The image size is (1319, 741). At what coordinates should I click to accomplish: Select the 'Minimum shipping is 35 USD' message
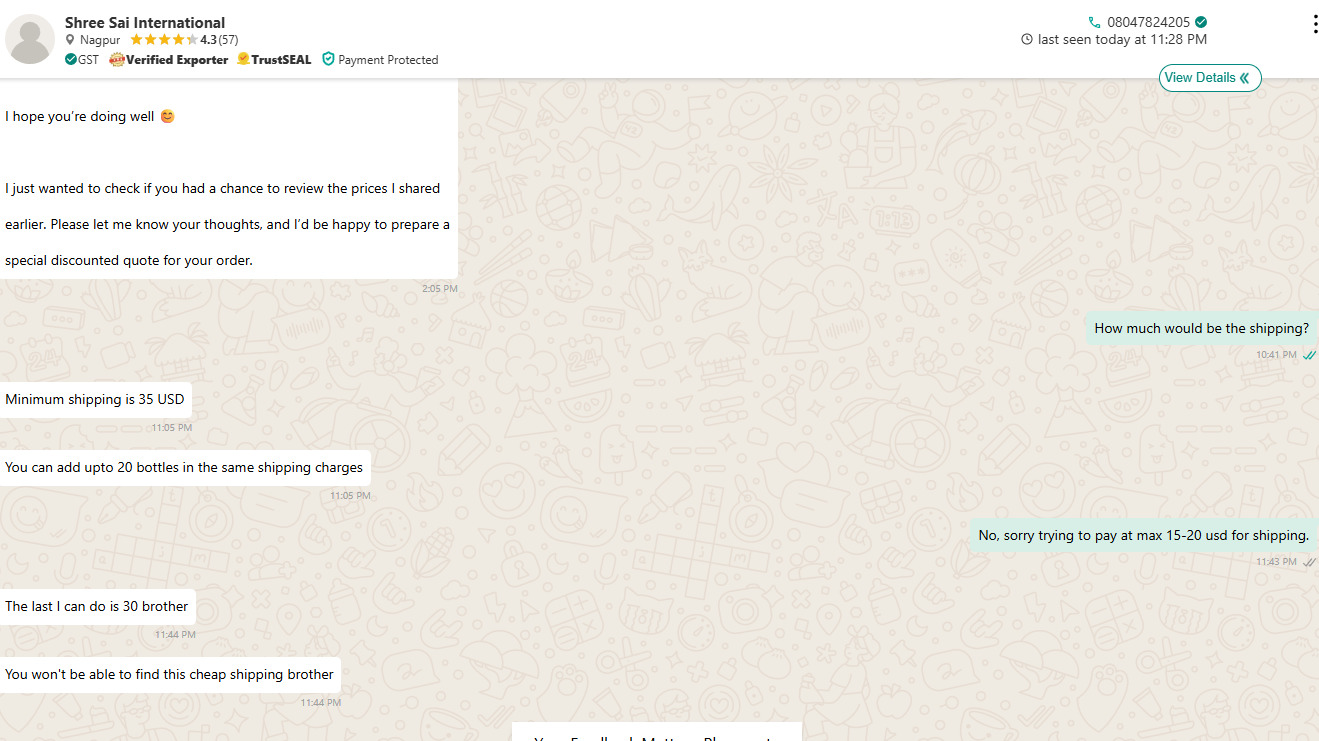coord(95,399)
